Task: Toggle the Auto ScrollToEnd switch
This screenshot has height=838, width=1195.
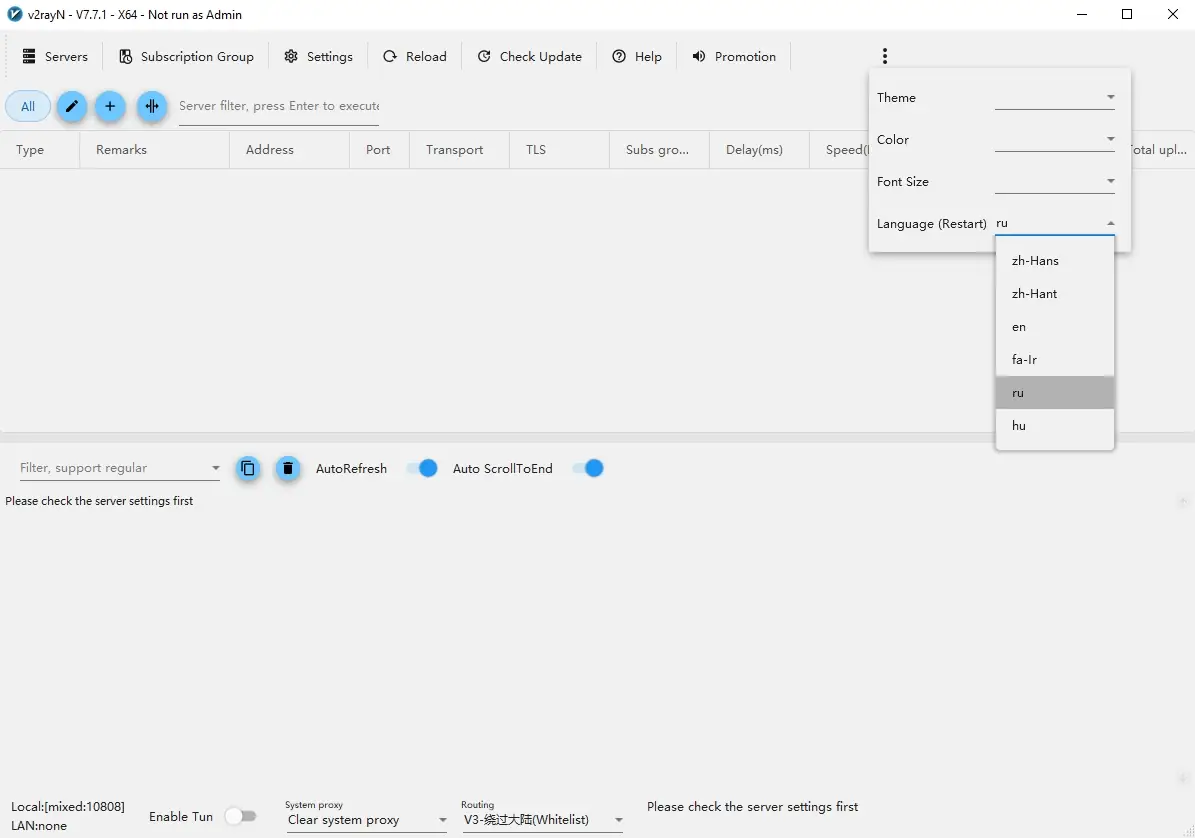Action: click(x=588, y=469)
